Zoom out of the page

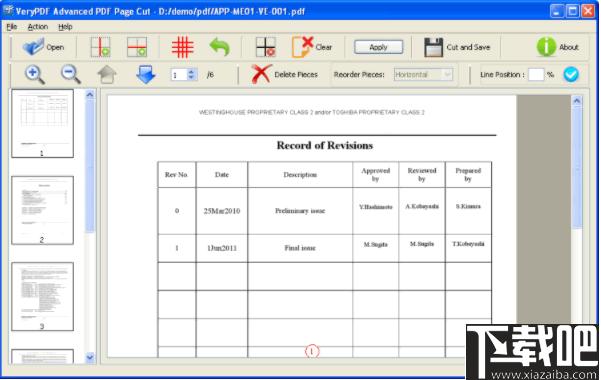tap(71, 74)
